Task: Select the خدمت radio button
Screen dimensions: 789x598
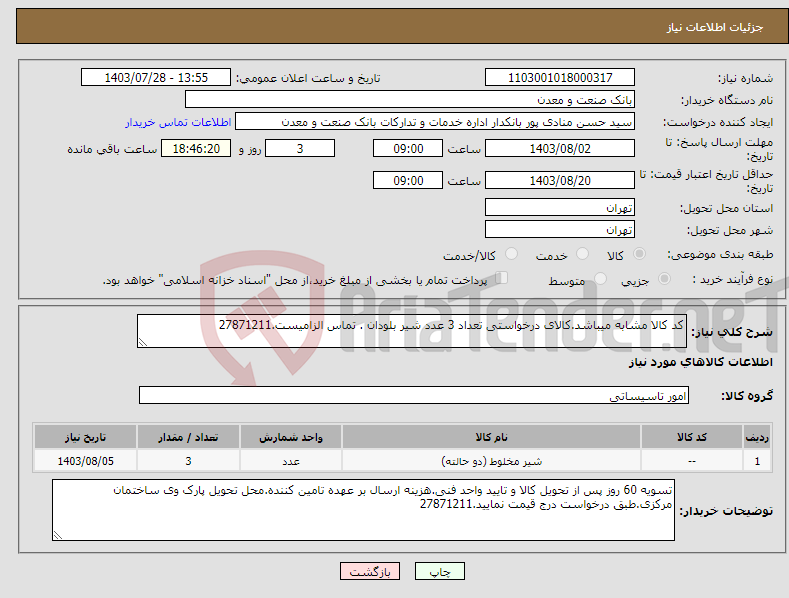Action: click(x=582, y=254)
